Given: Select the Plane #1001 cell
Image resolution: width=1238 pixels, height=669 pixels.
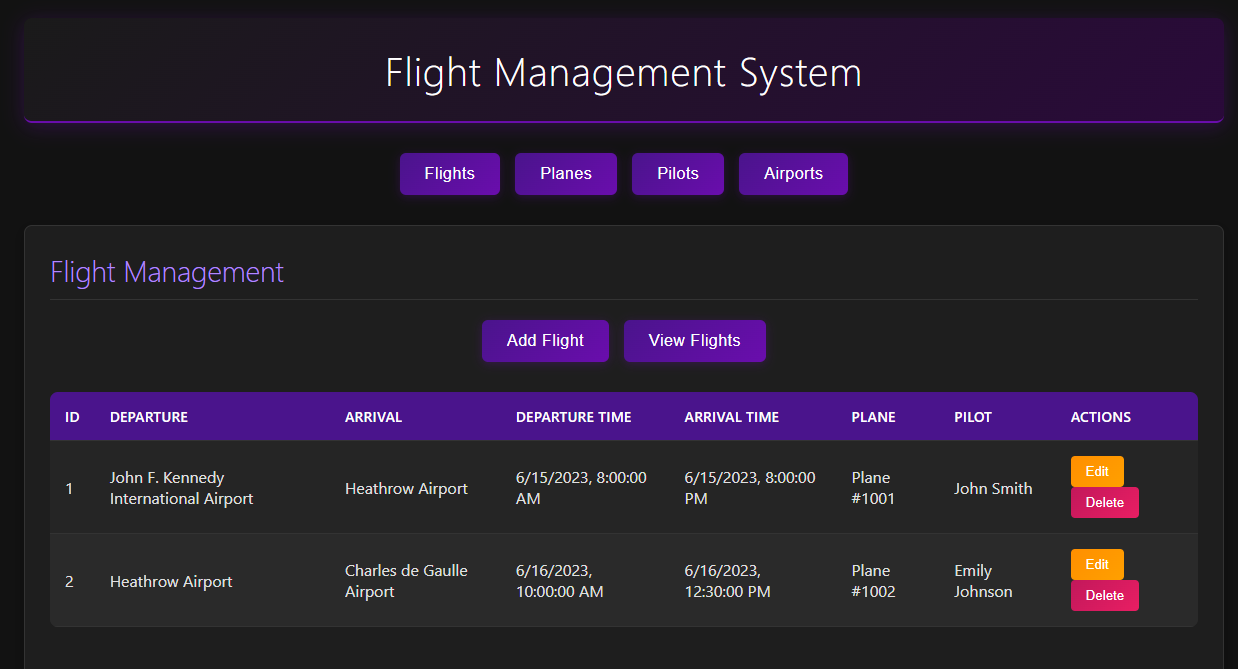Looking at the screenshot, I should [873, 488].
